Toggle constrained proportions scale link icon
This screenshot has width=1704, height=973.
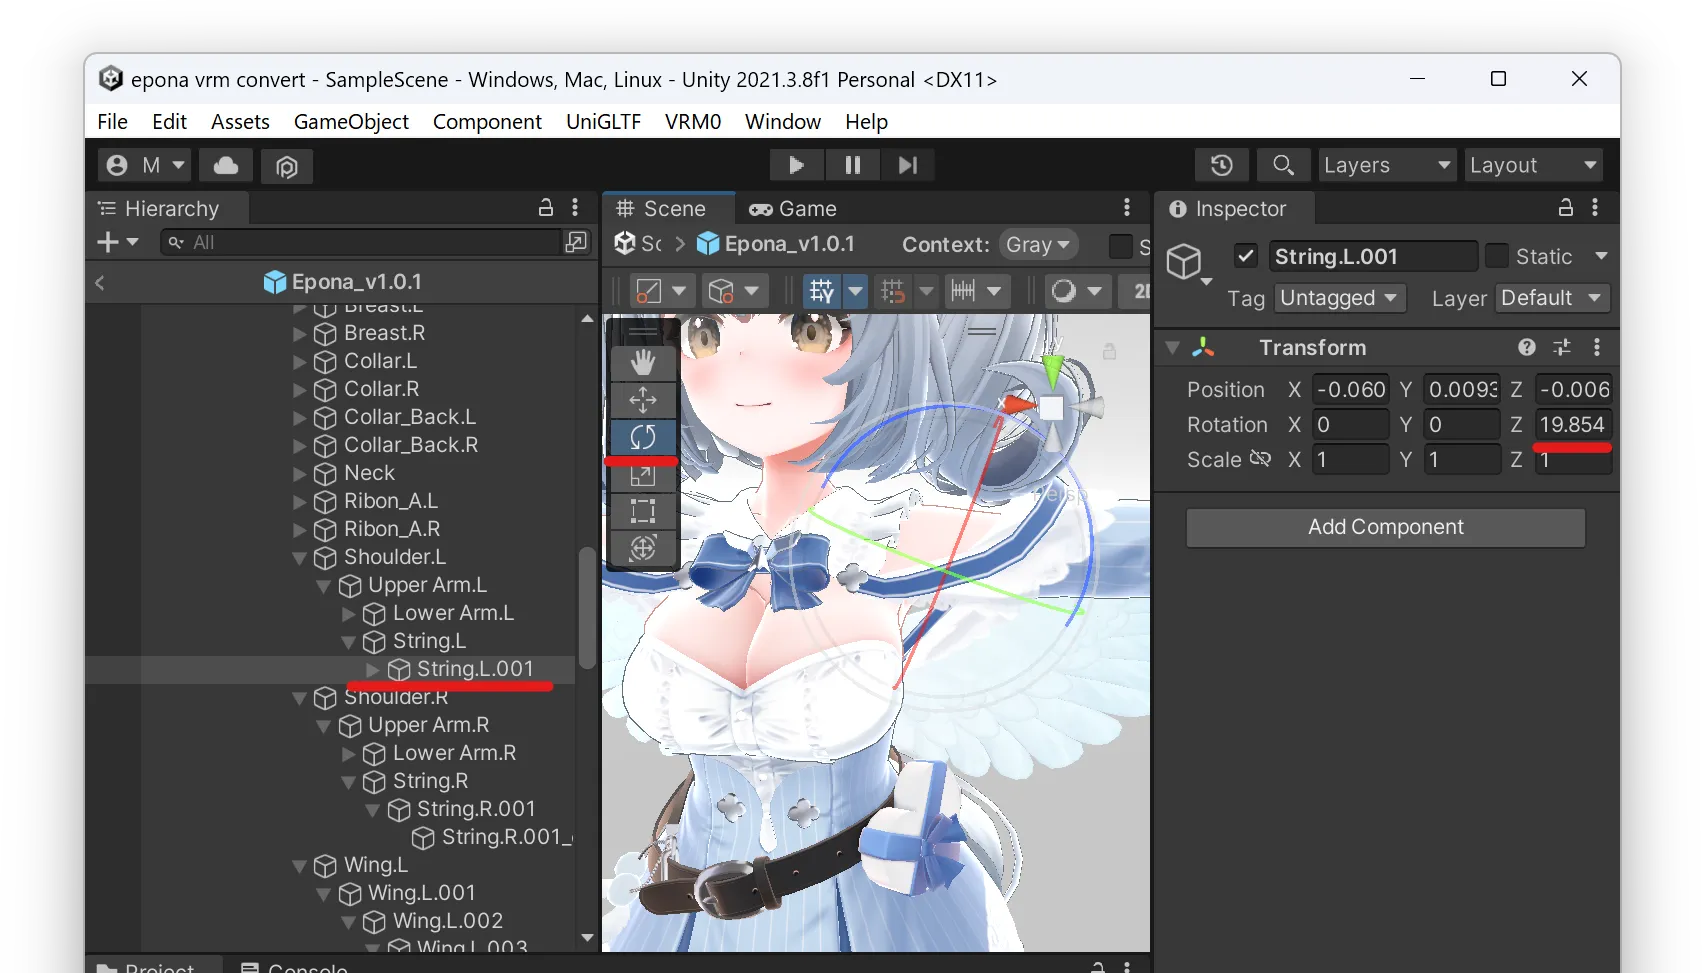pos(1260,459)
